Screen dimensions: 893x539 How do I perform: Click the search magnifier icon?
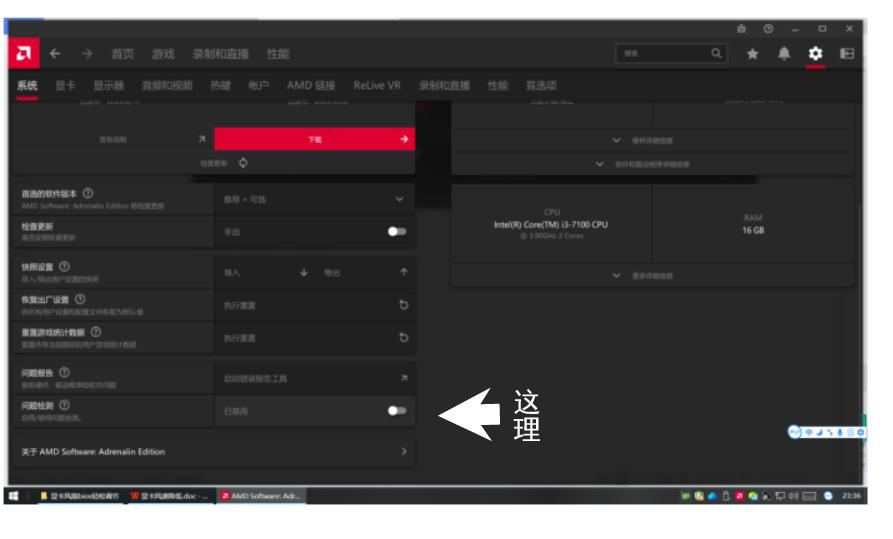(716, 53)
